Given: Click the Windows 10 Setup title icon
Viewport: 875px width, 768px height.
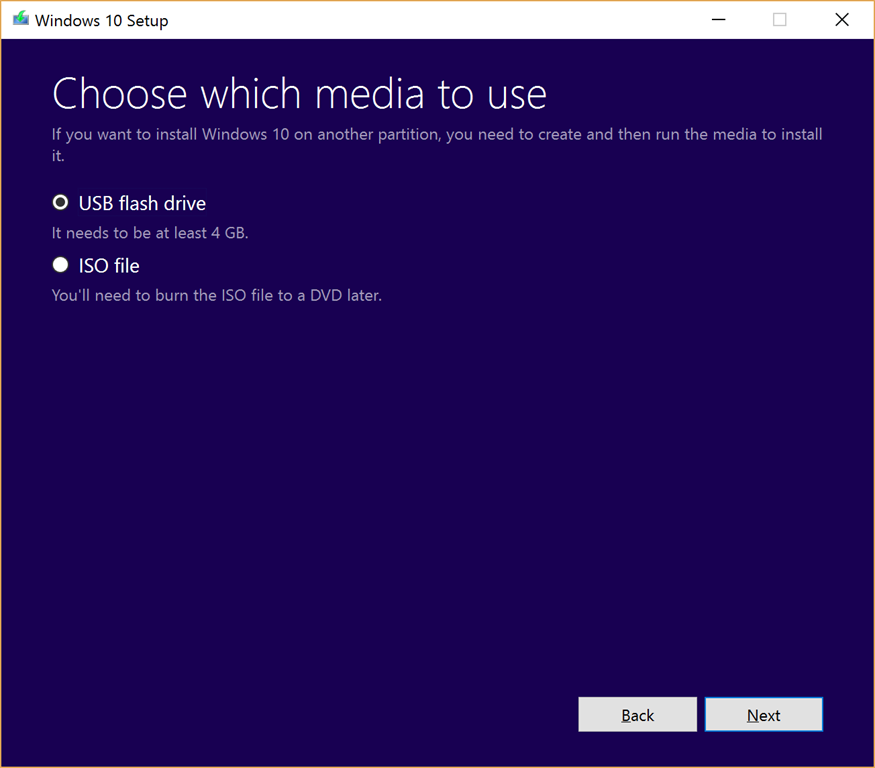Looking at the screenshot, I should click(x=21, y=19).
